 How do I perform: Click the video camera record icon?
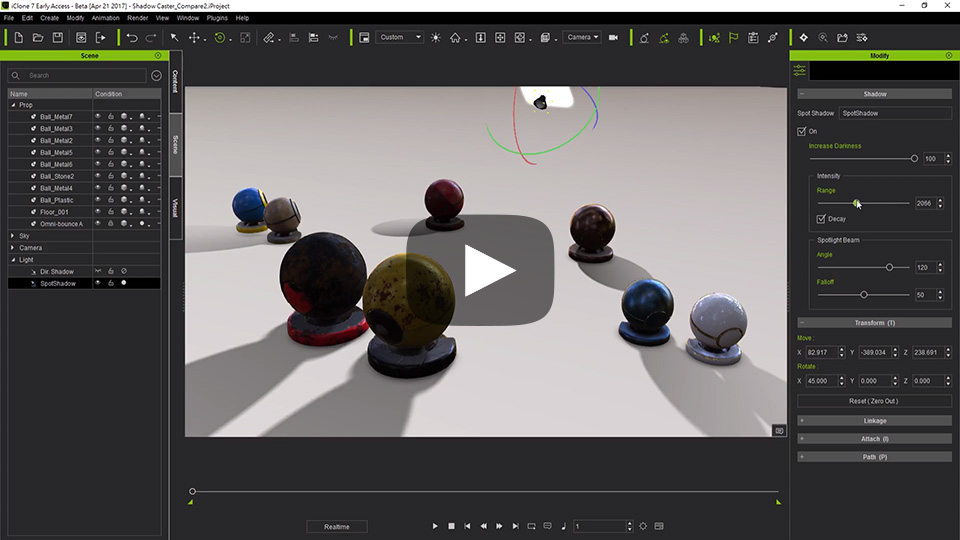click(613, 38)
